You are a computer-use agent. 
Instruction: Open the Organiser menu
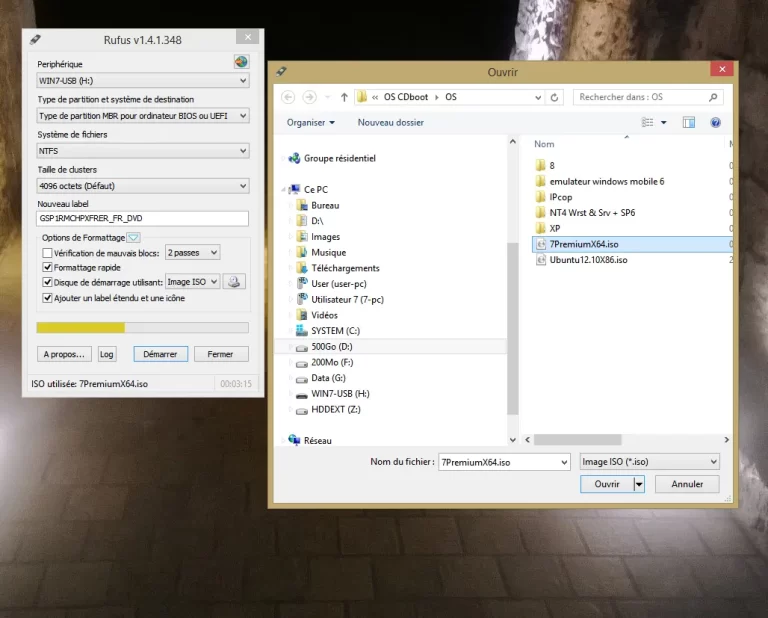point(311,122)
